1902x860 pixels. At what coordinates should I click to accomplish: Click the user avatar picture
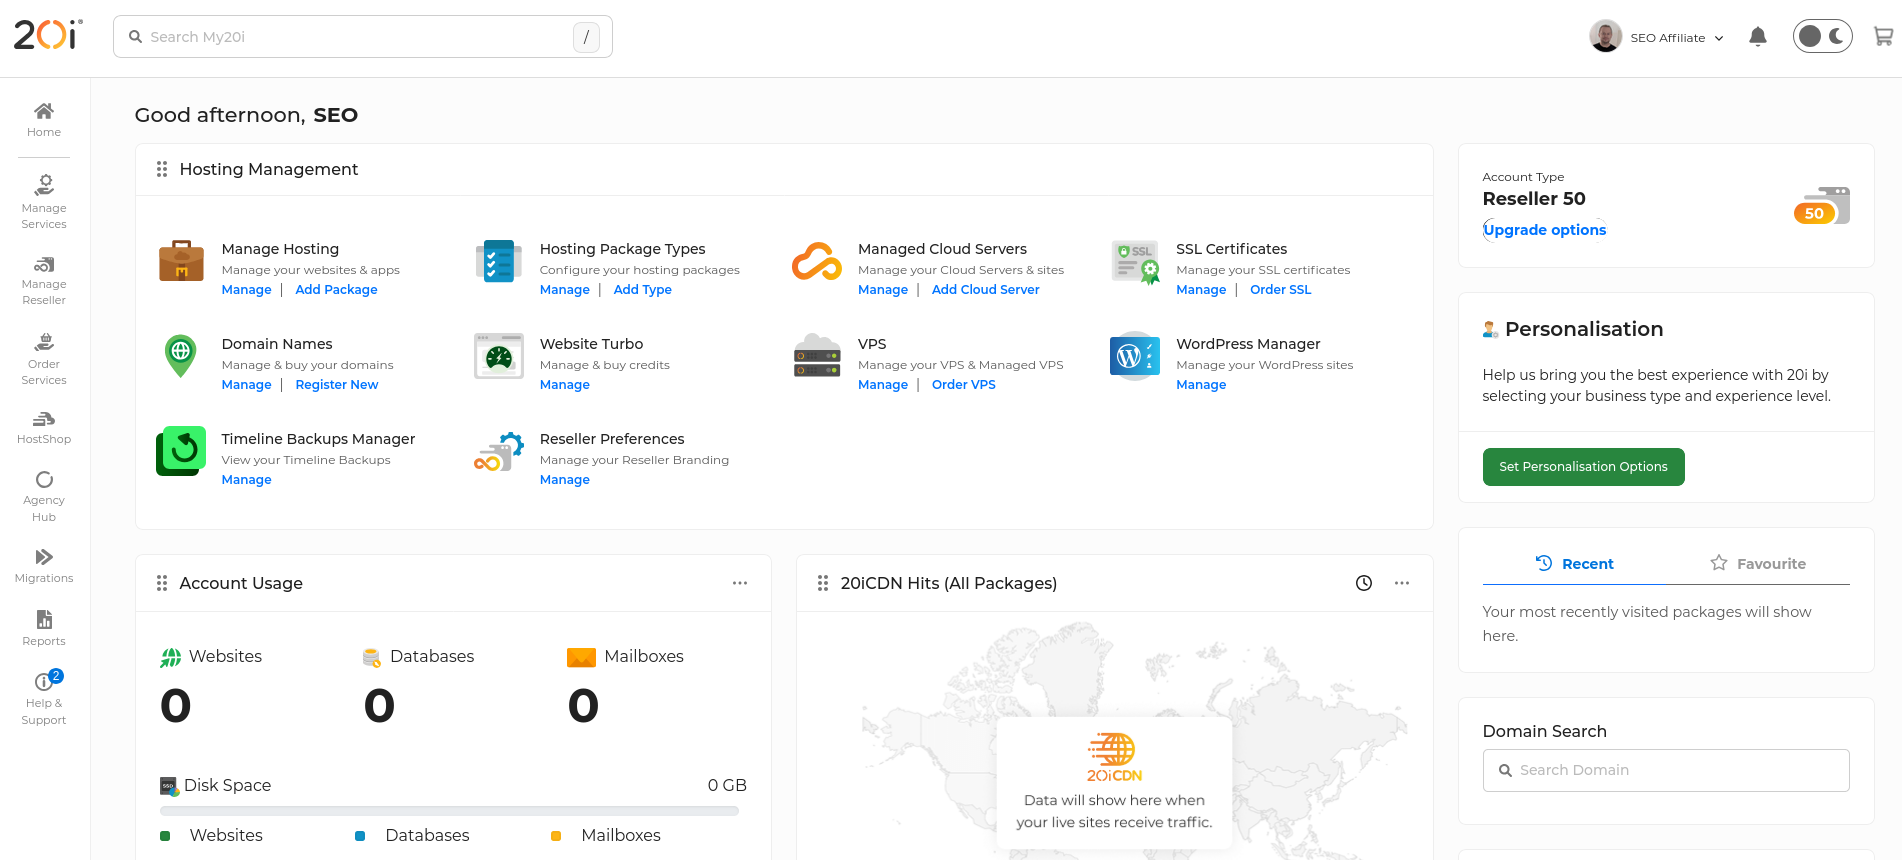pyautogui.click(x=1605, y=36)
